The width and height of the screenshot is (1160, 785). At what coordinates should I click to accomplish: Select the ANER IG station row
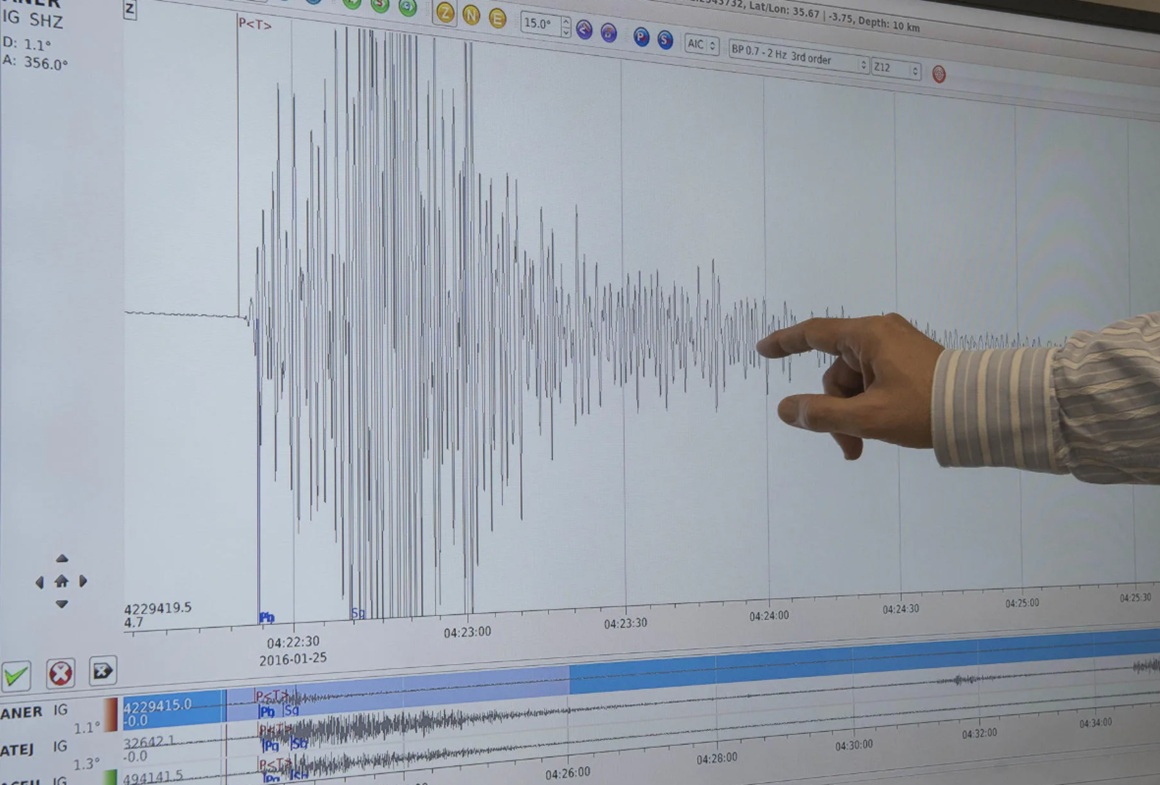point(34,712)
